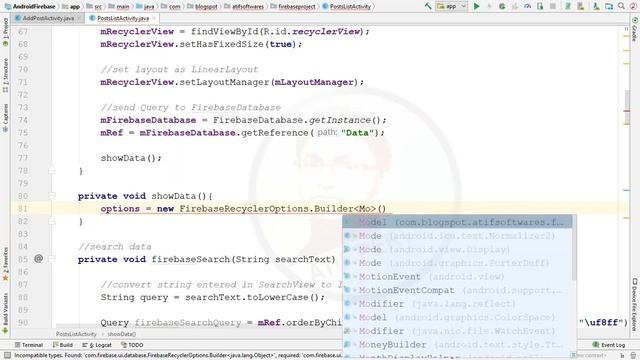Click the Apply Changes lightning icon
640x360 pixels.
[489, 6]
